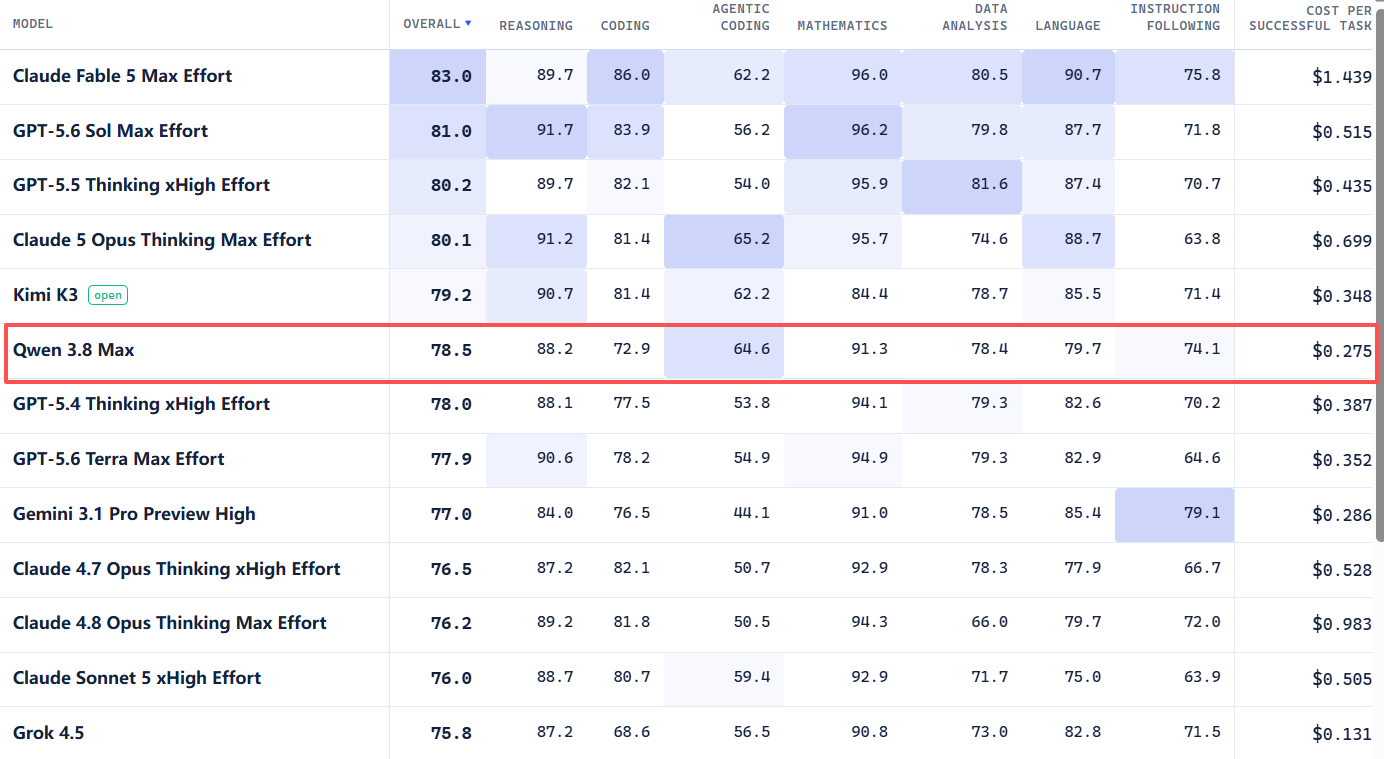Open GPT-5.6 Sol Max Effort model entry
The height and width of the screenshot is (759, 1384).
pyautogui.click(x=110, y=131)
